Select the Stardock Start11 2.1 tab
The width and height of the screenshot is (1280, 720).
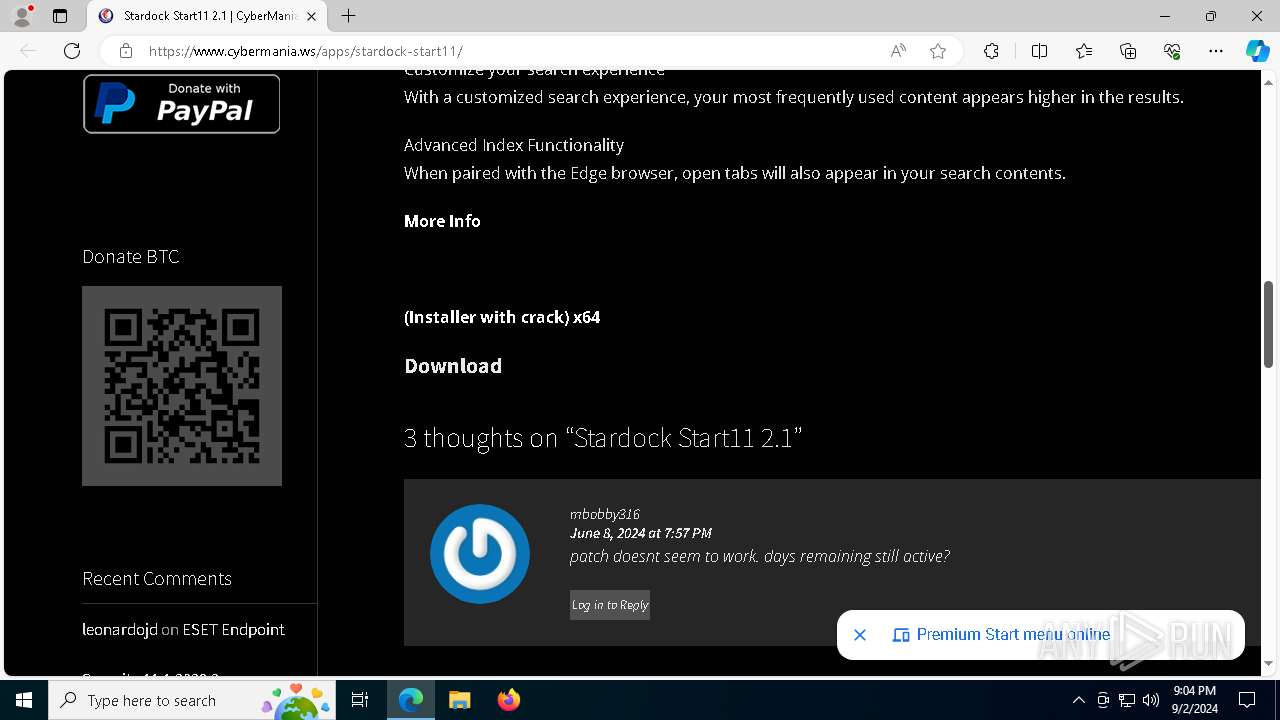point(207,16)
